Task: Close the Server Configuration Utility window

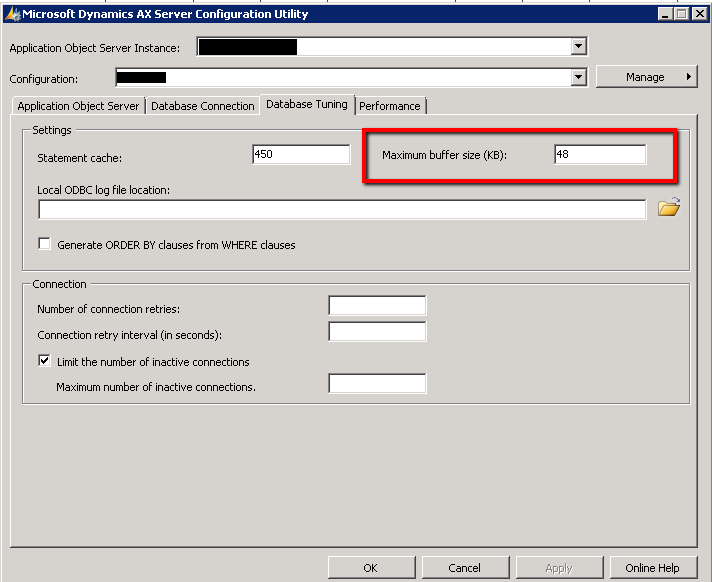Action: tap(699, 14)
